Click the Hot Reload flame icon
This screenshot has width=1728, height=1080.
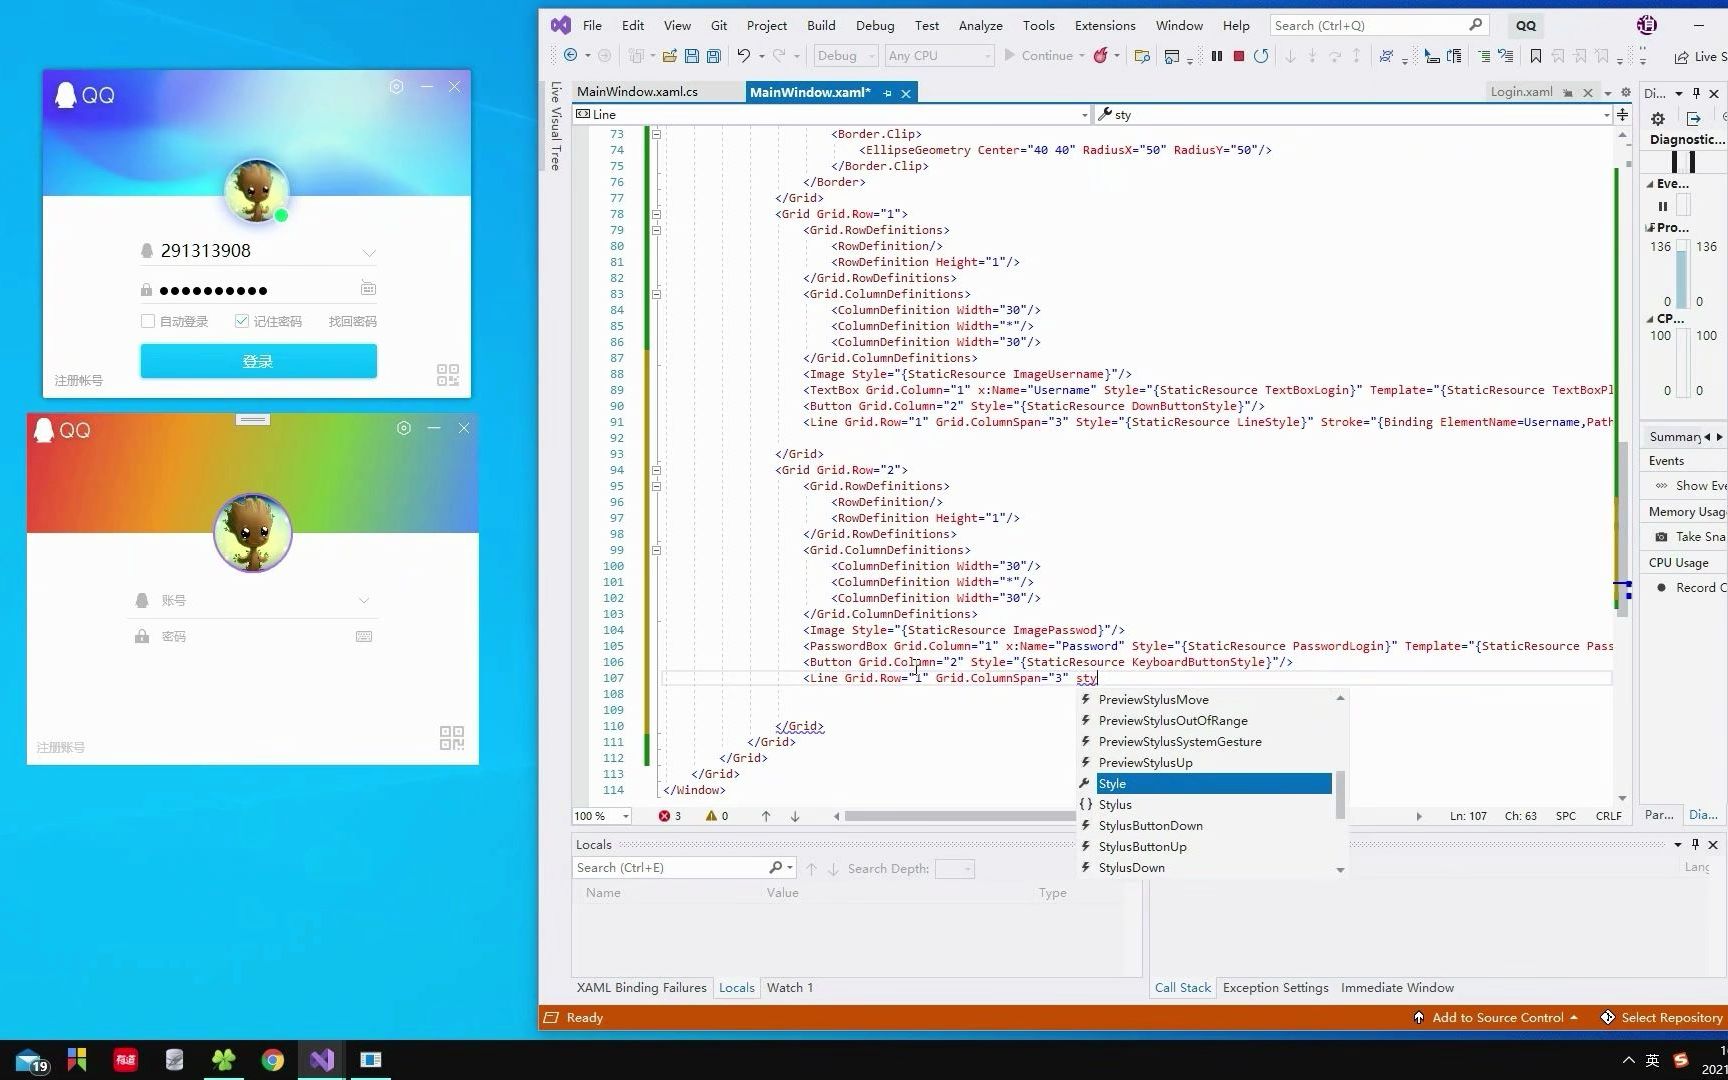[1100, 56]
